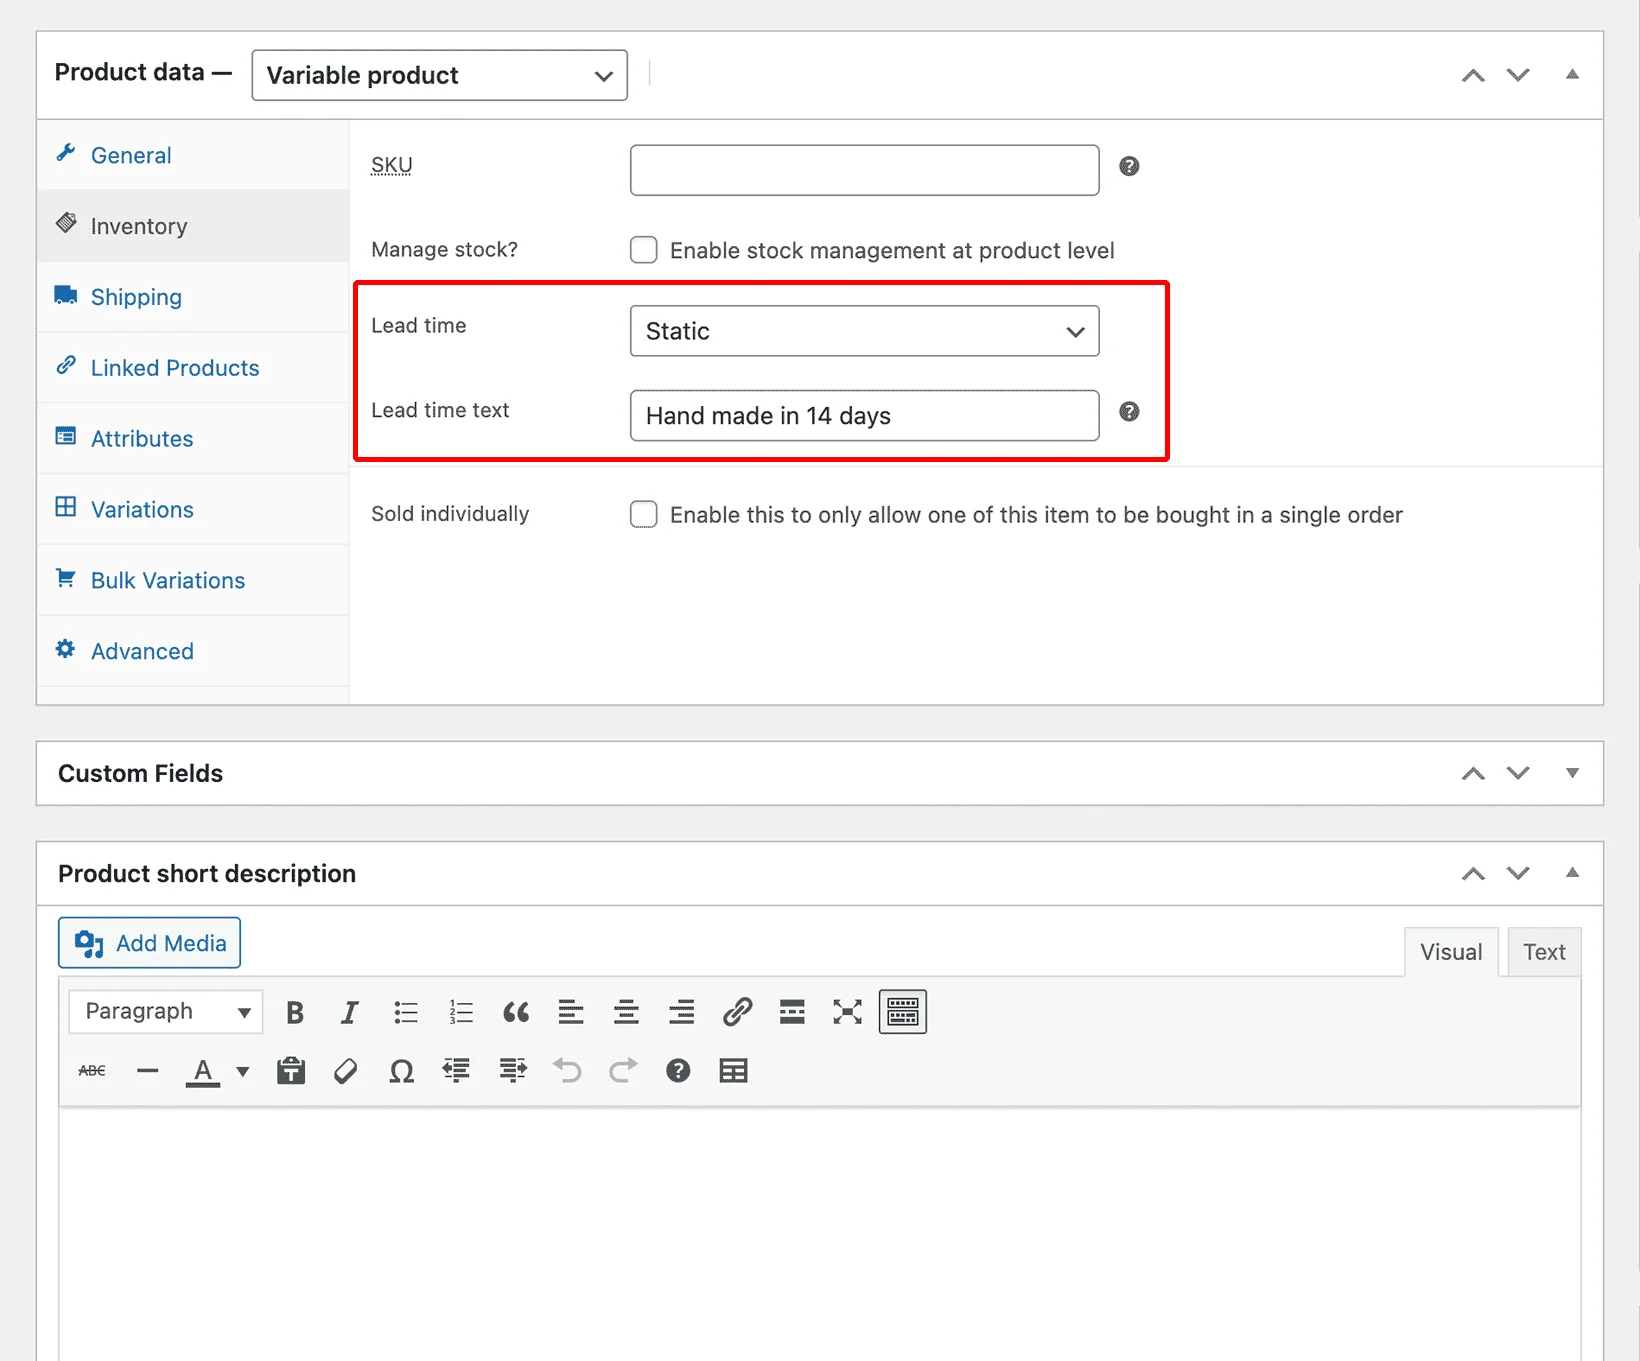Open the text color picker arrow
Screen dimensions: 1640x1361
point(243,1070)
